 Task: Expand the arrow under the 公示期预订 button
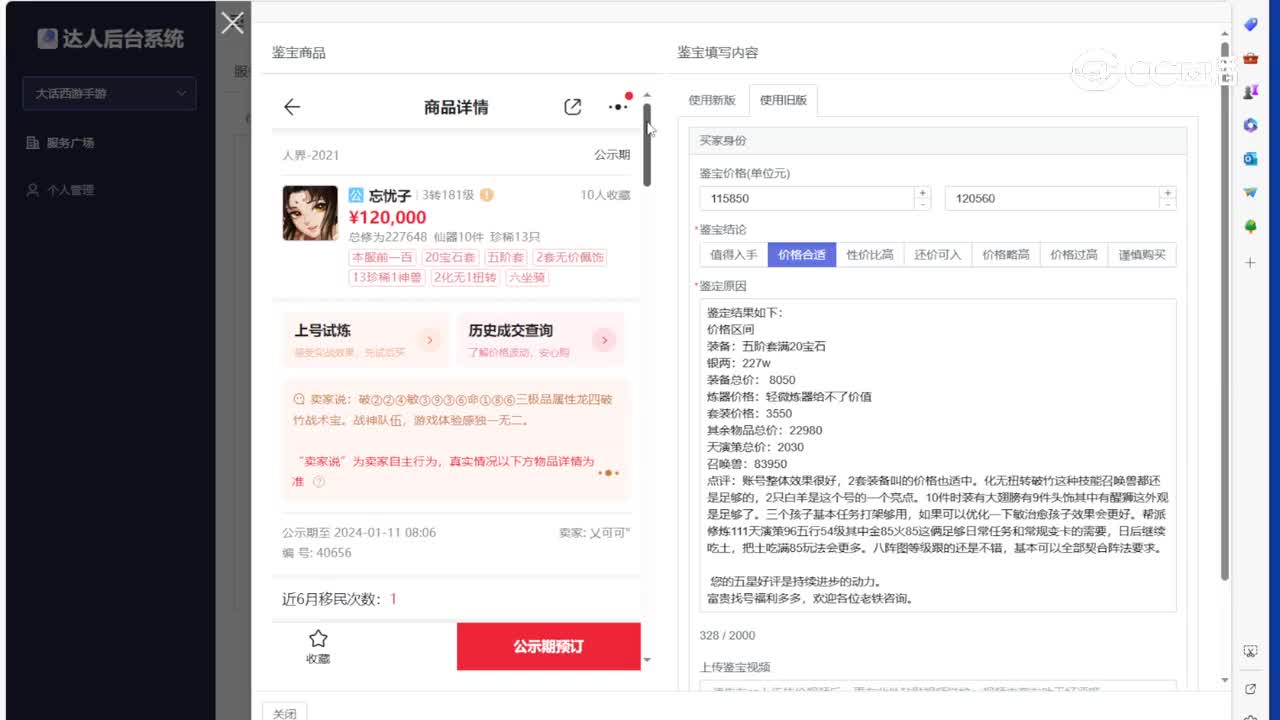pos(647,660)
